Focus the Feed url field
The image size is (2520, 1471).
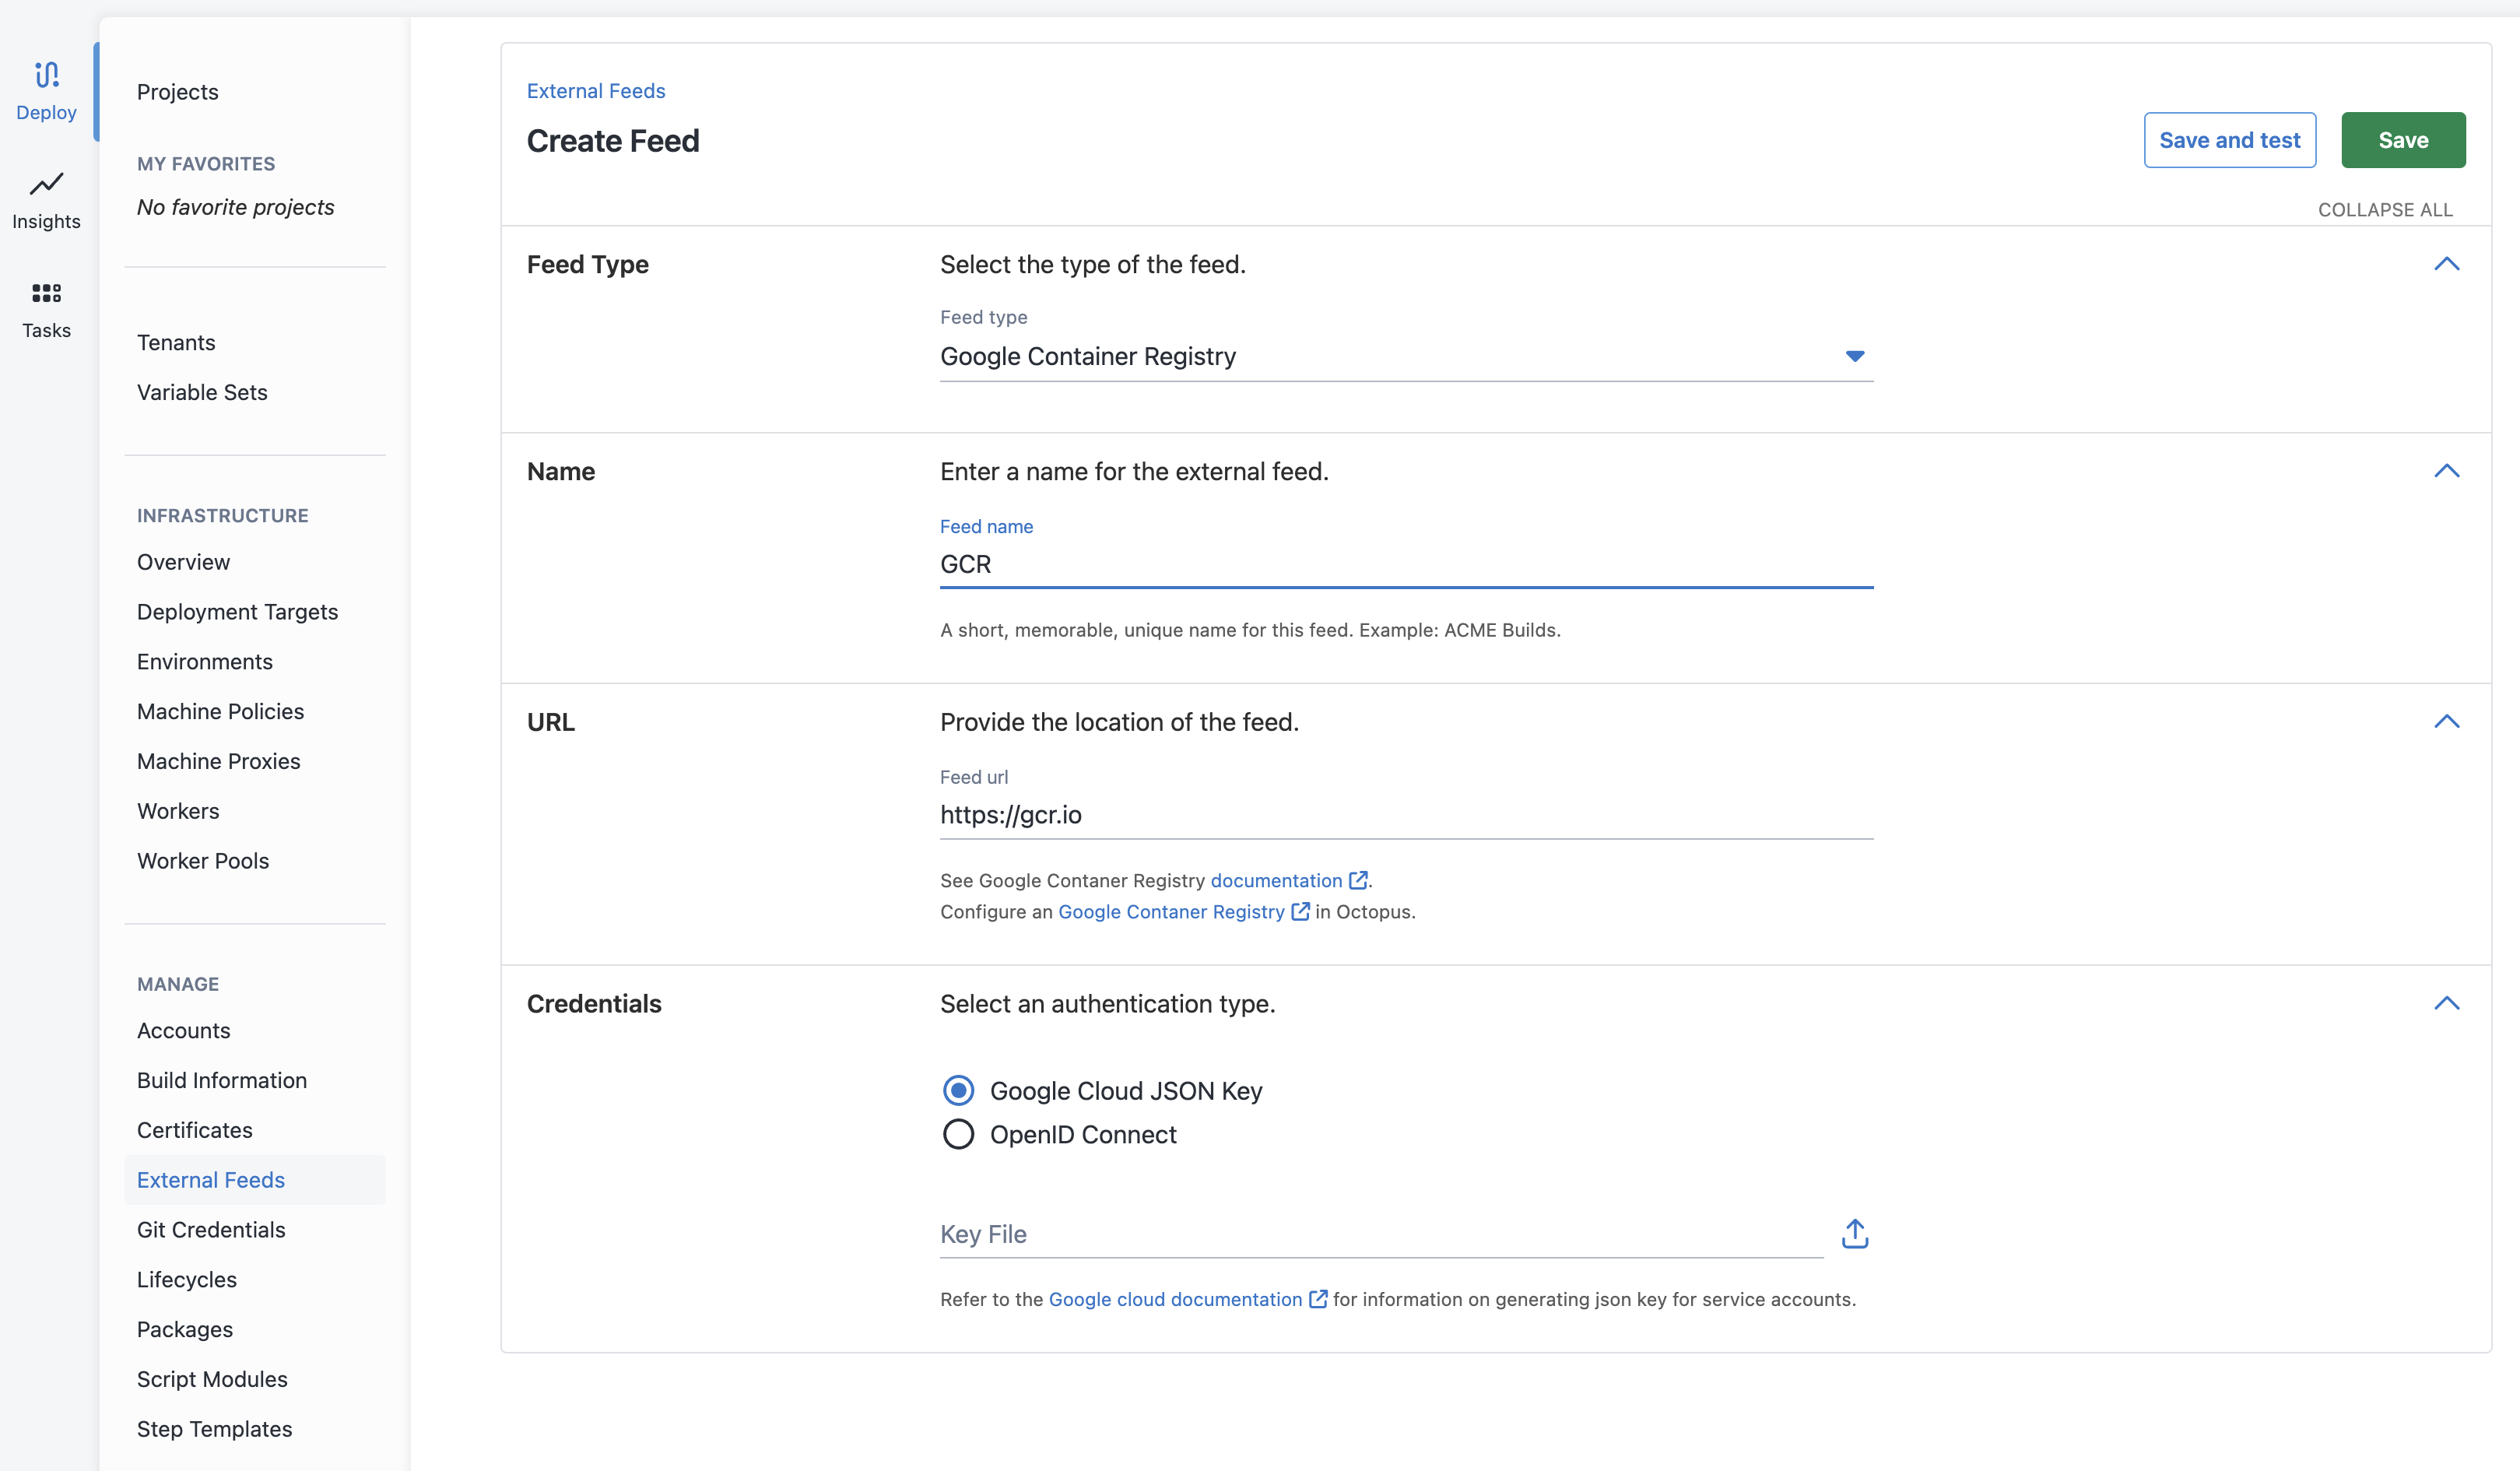click(1406, 815)
